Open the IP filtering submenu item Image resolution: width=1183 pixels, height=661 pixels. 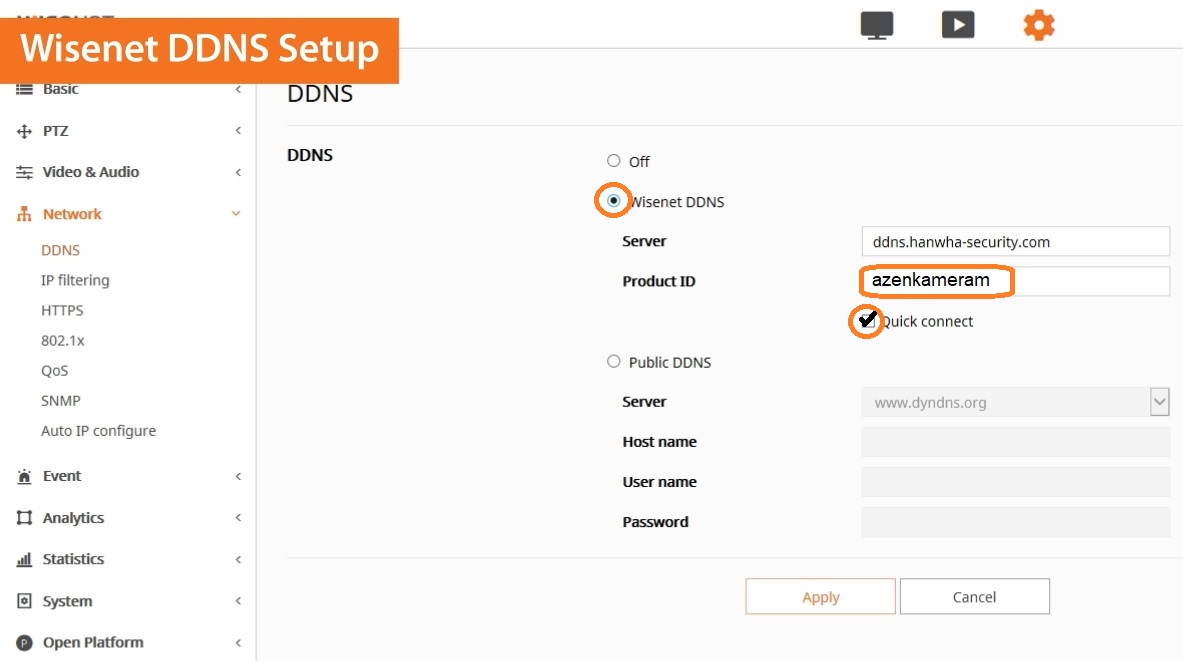tap(75, 280)
